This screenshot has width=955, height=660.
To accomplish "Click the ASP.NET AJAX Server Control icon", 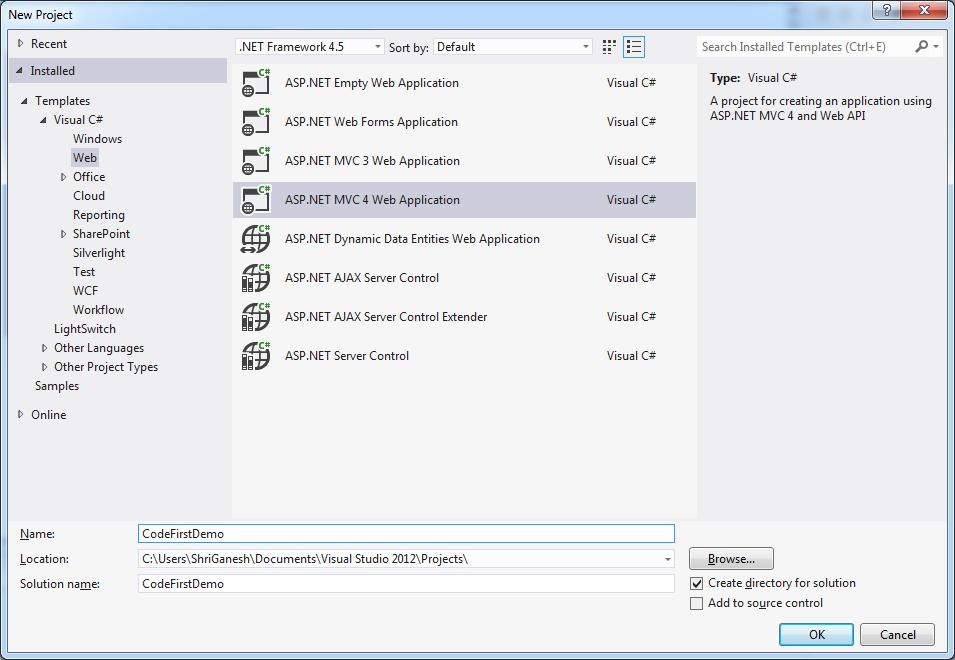I will point(256,278).
